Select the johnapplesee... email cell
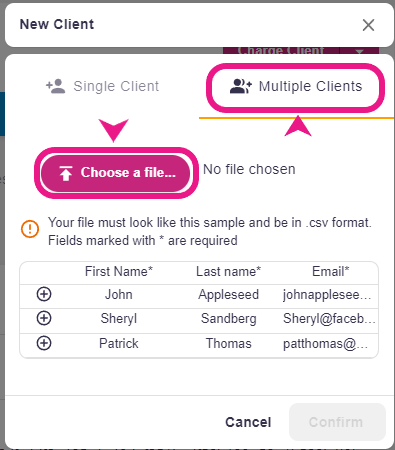This screenshot has width=395, height=450. click(327, 295)
